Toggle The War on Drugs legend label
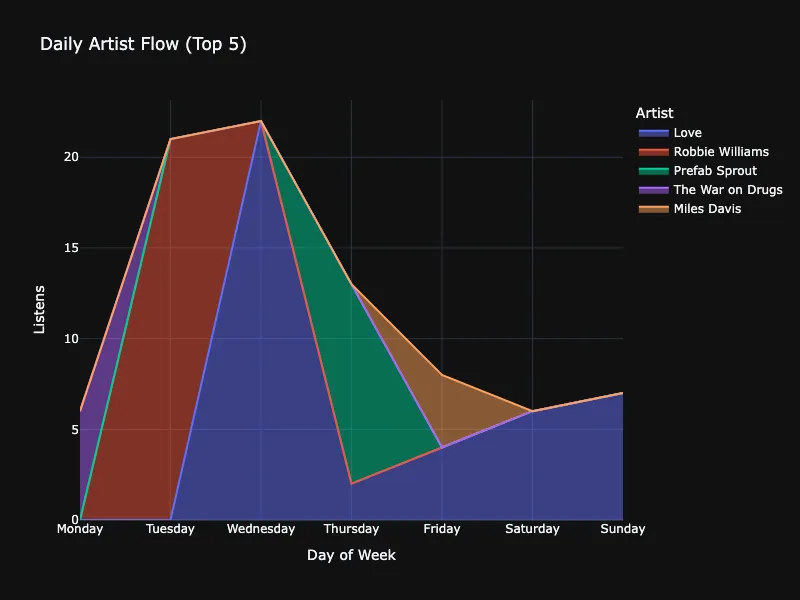800x600 pixels. pos(727,190)
